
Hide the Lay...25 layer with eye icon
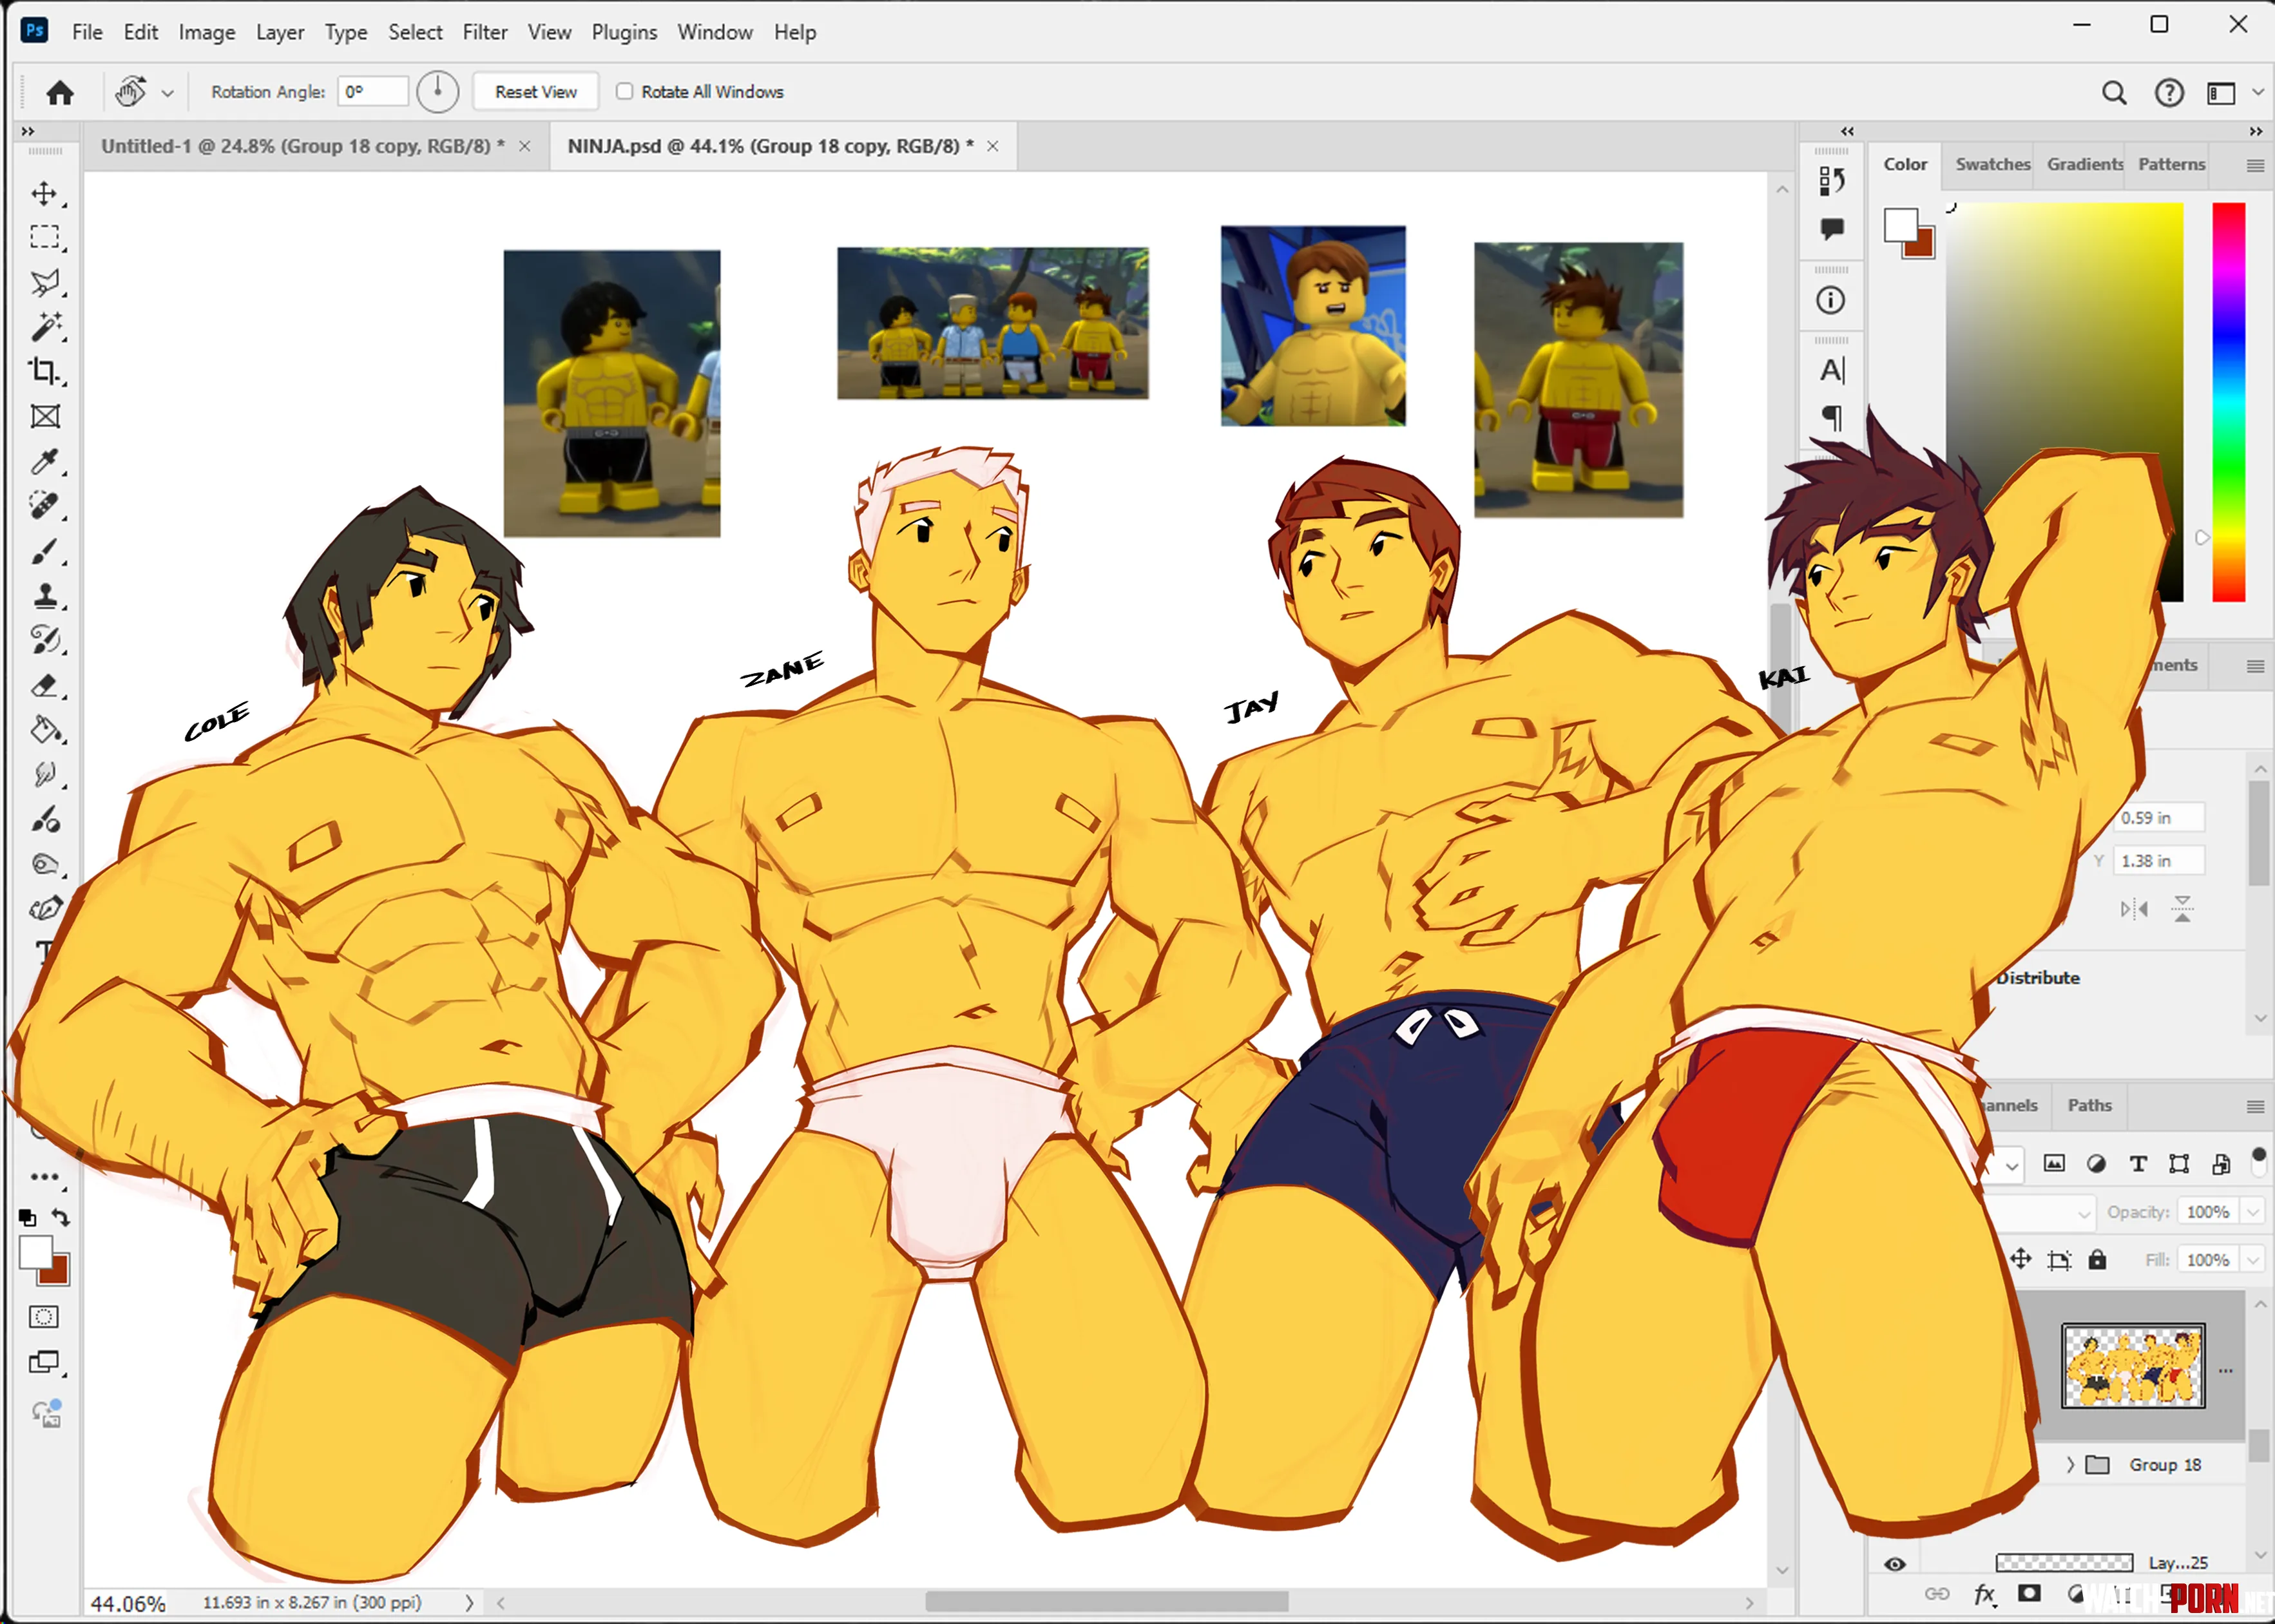tap(1895, 1564)
